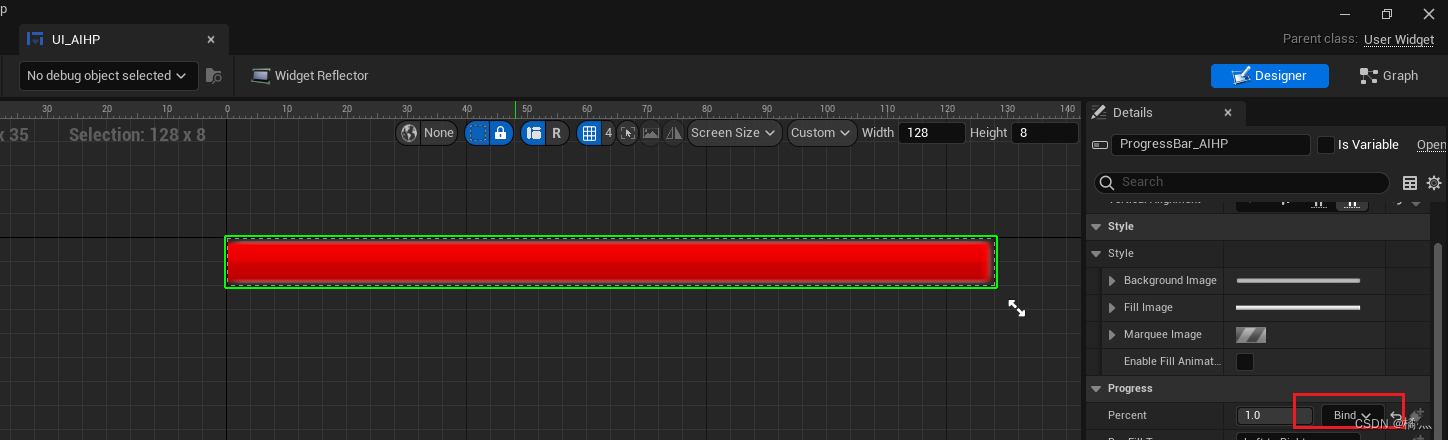Click the Width input field
The image size is (1448, 440).
(x=931, y=132)
